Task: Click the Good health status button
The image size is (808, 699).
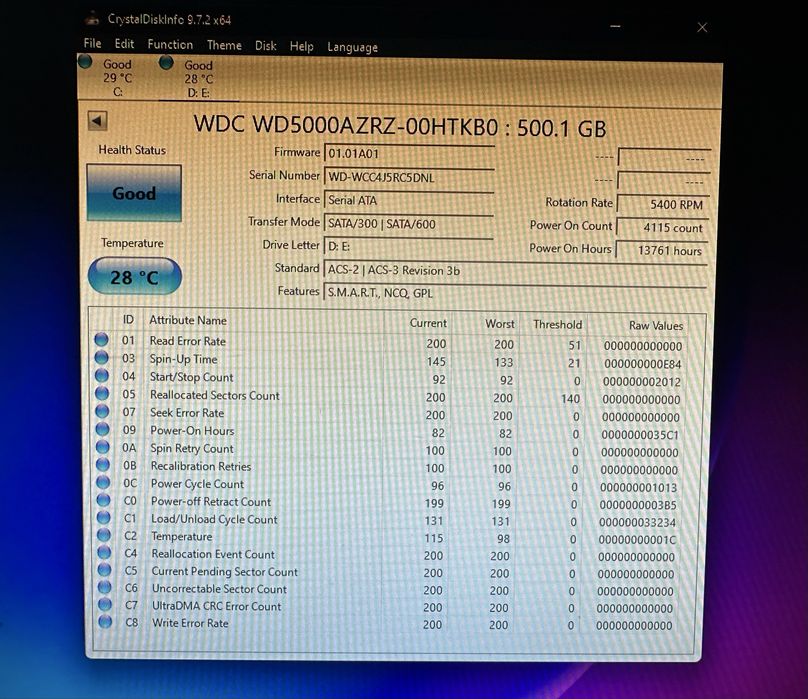Action: click(x=134, y=193)
